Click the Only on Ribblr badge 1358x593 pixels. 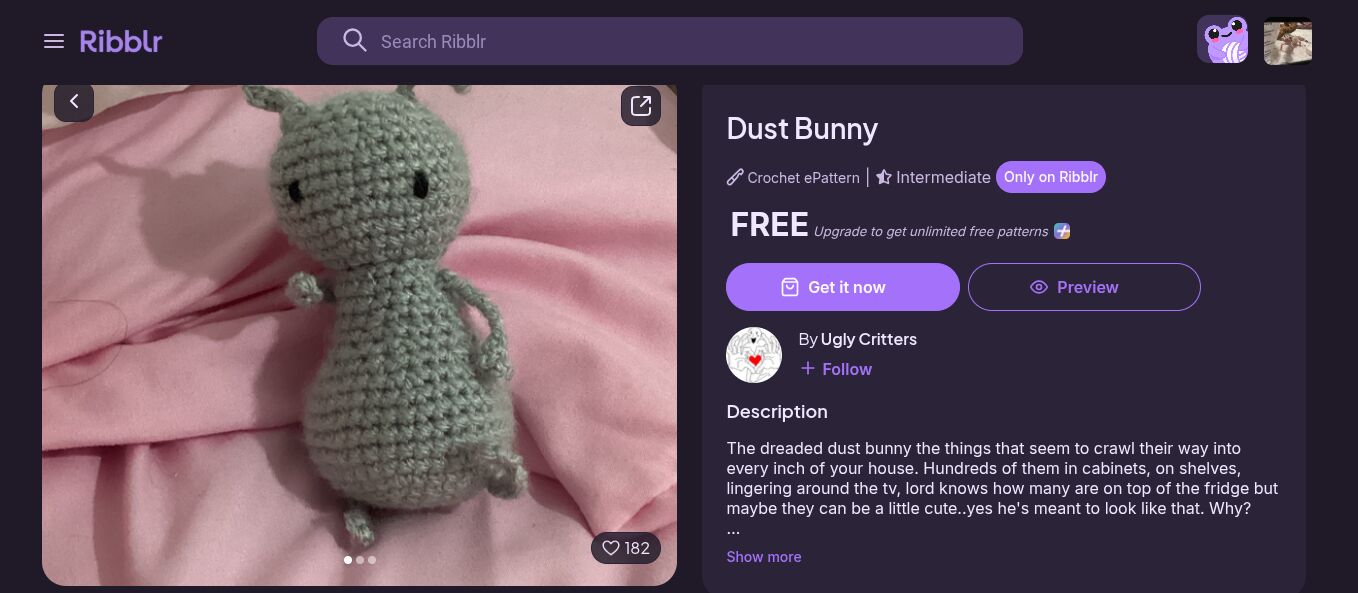click(x=1050, y=177)
